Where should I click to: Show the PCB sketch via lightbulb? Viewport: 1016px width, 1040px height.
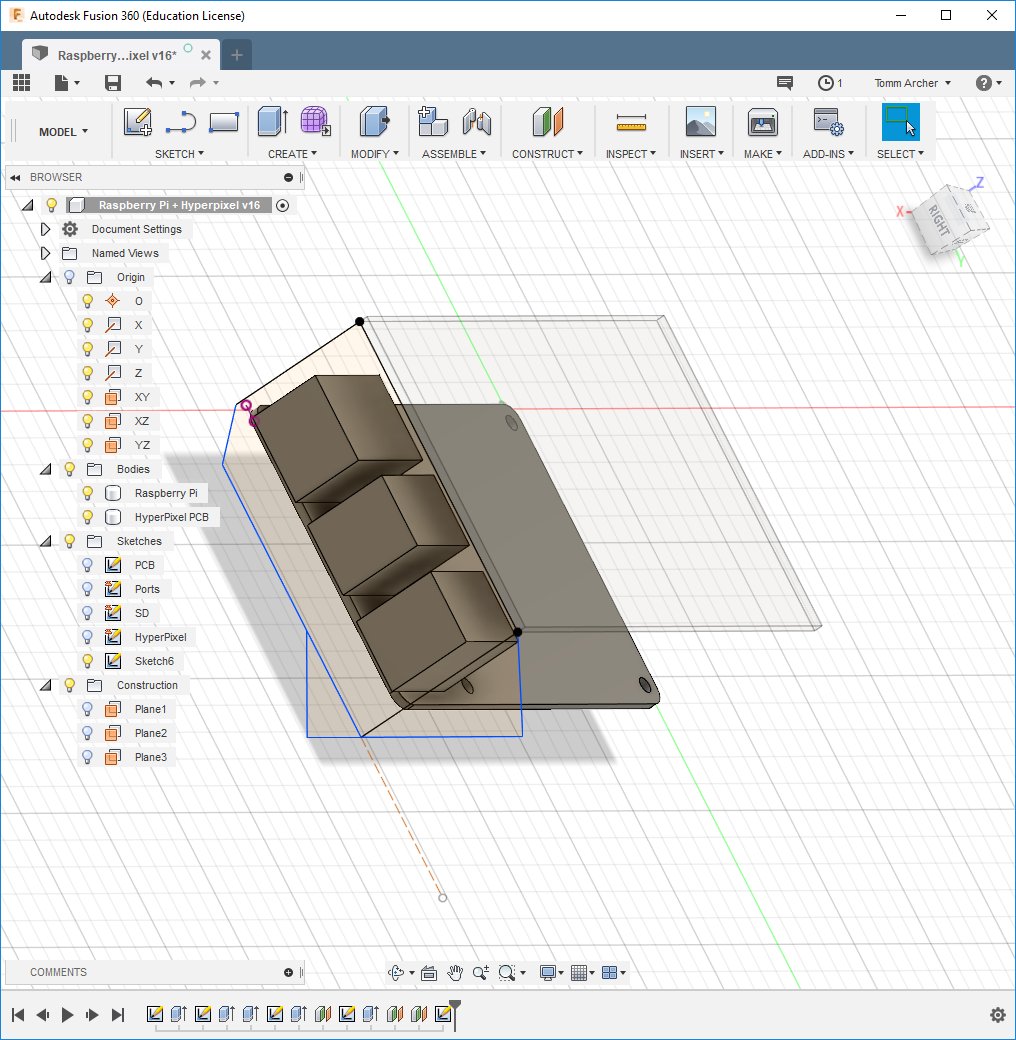(x=88, y=565)
